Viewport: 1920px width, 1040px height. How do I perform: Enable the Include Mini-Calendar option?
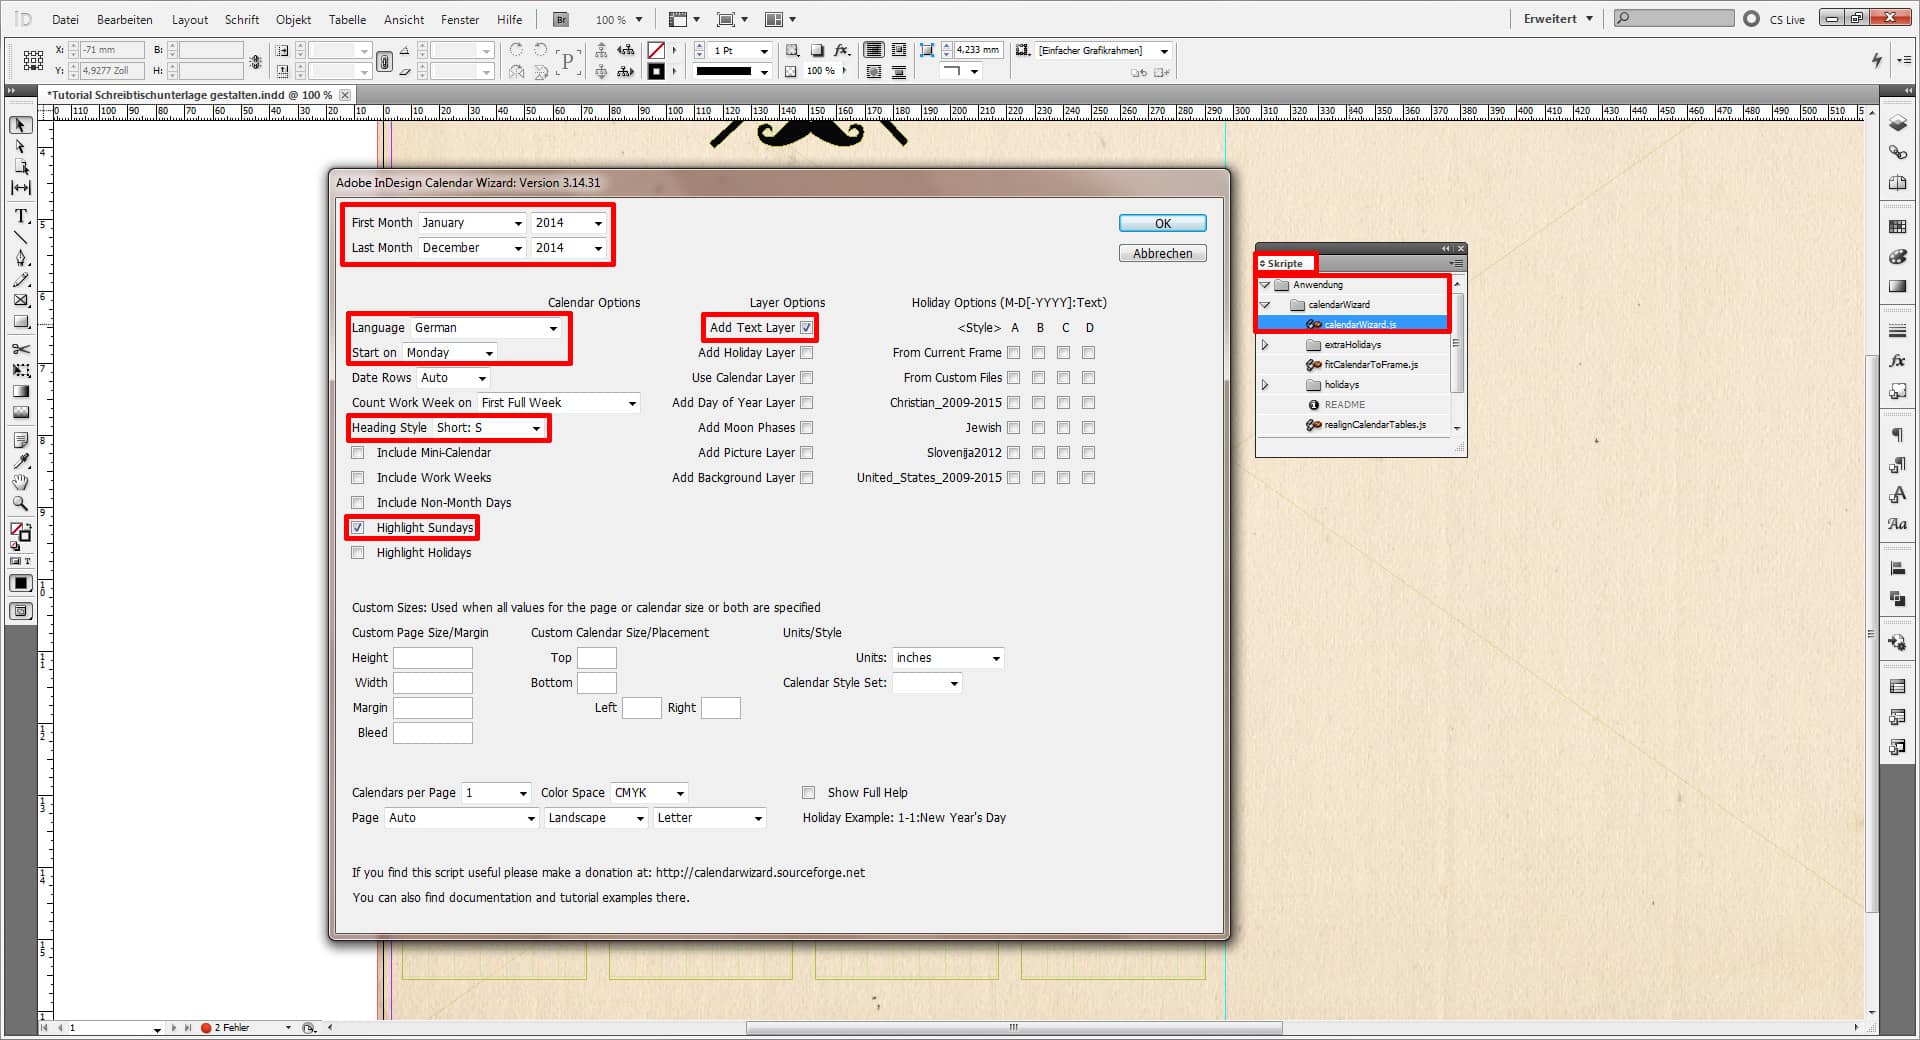[x=357, y=452]
